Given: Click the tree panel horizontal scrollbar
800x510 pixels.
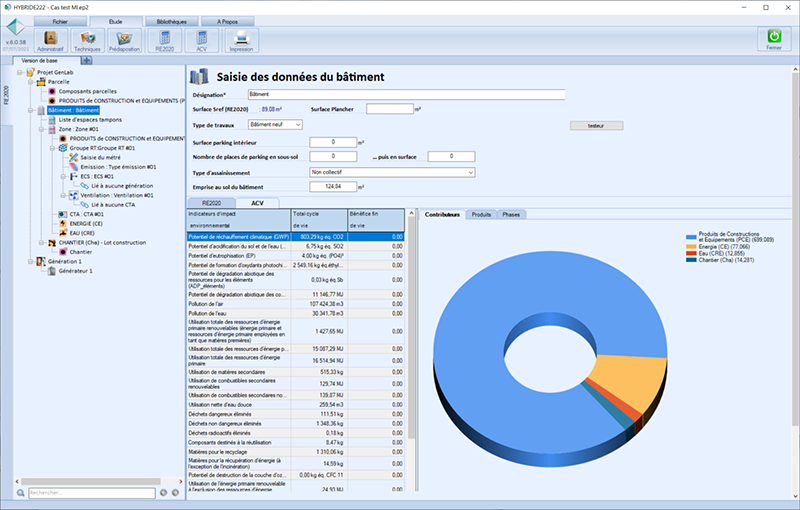Looking at the screenshot, I should point(91,481).
